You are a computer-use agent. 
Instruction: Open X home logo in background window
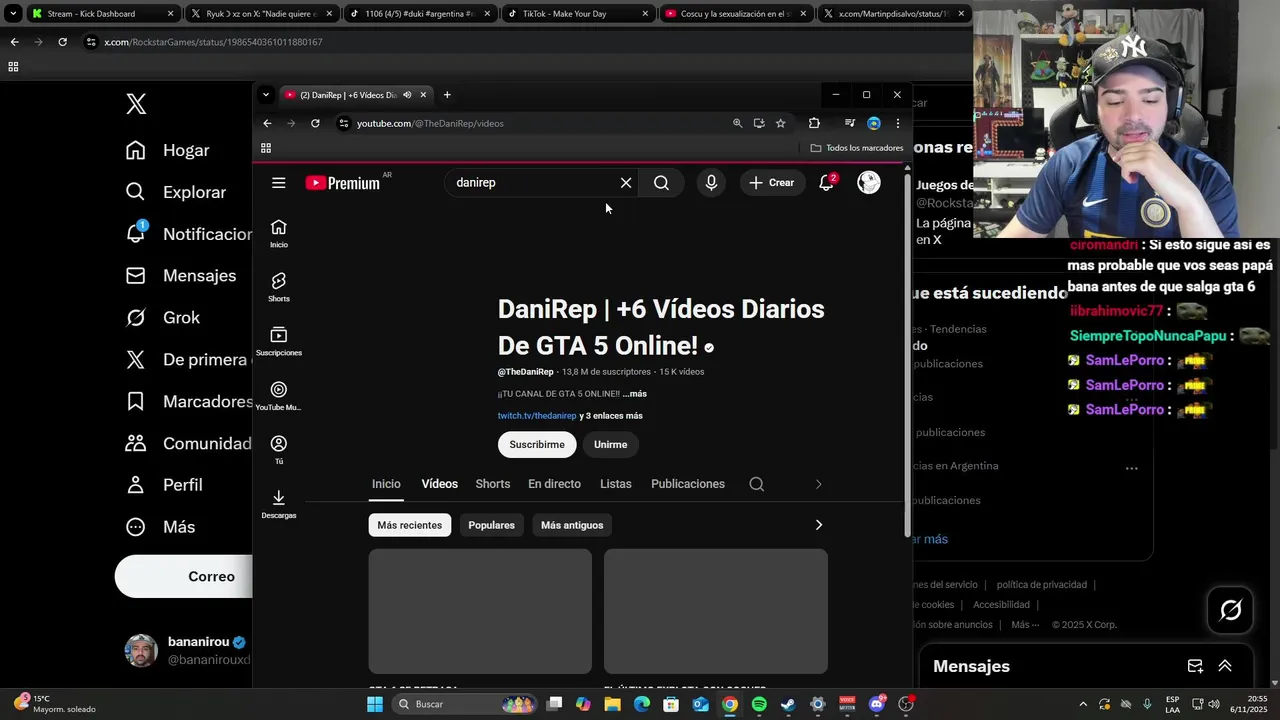(136, 104)
